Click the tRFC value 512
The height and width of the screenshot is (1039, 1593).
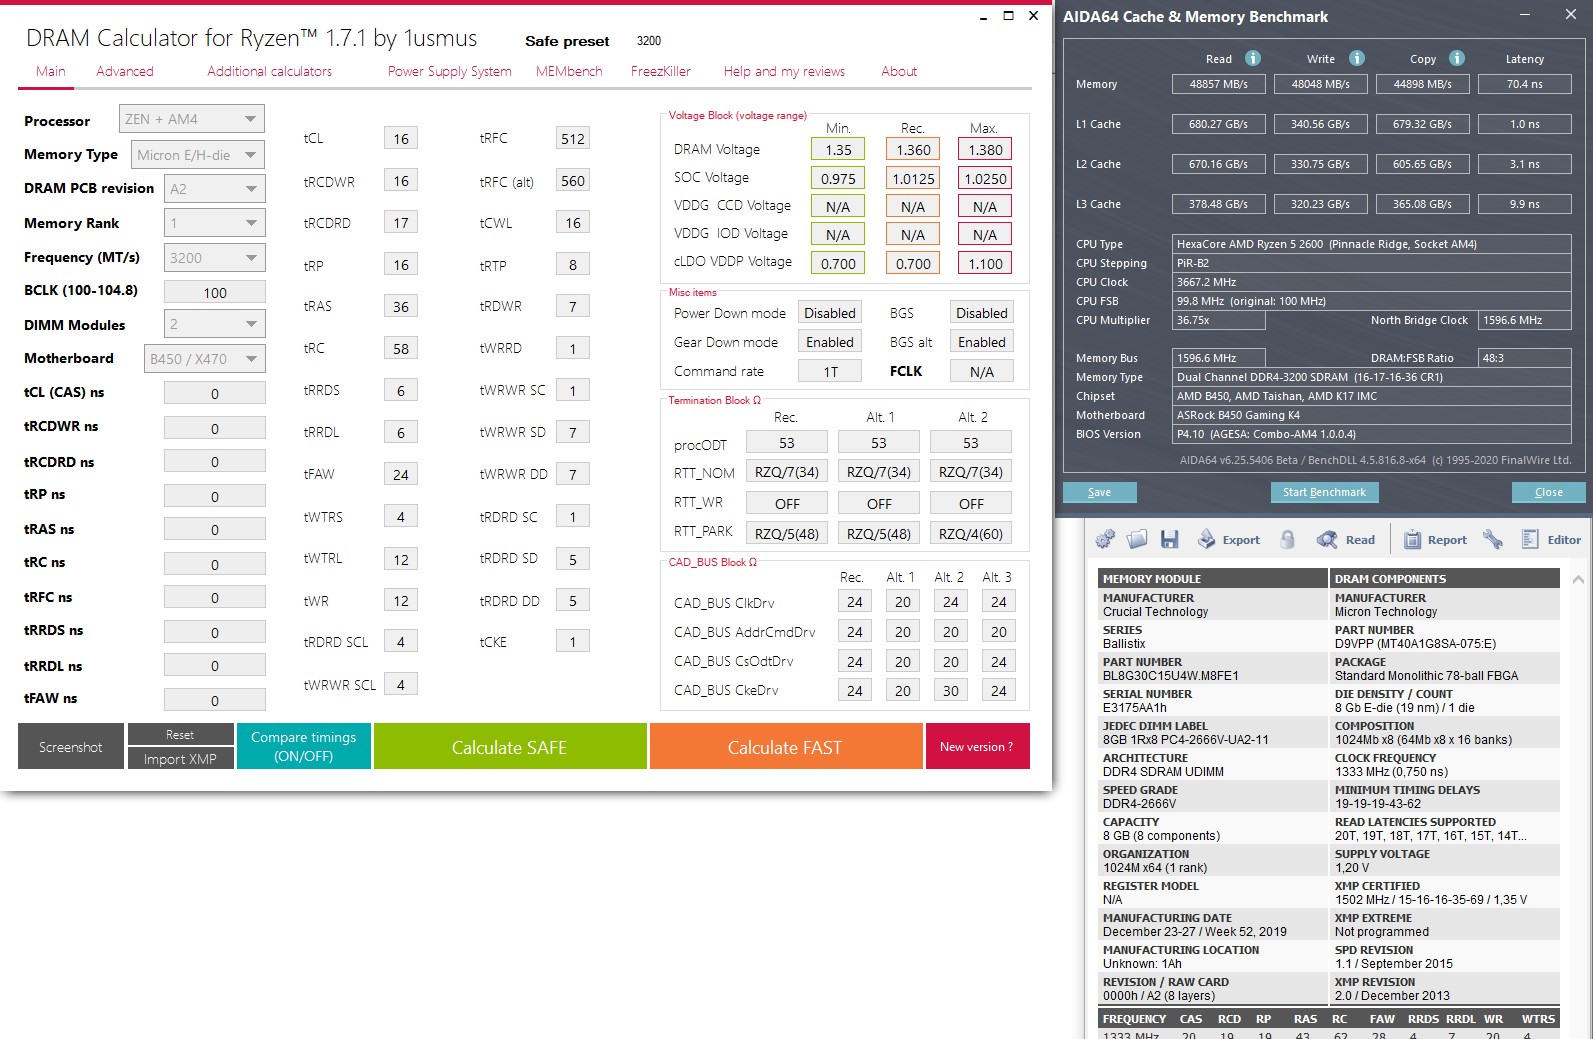click(x=573, y=139)
